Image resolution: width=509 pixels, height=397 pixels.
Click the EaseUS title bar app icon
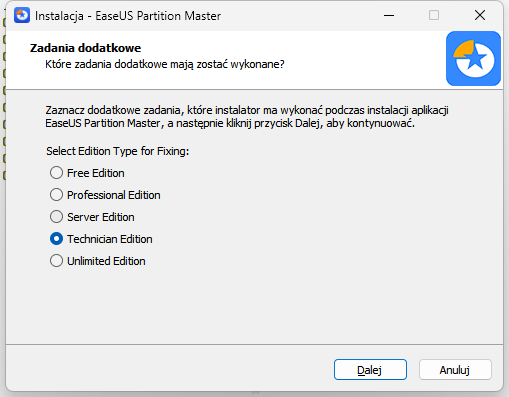tap(22, 15)
